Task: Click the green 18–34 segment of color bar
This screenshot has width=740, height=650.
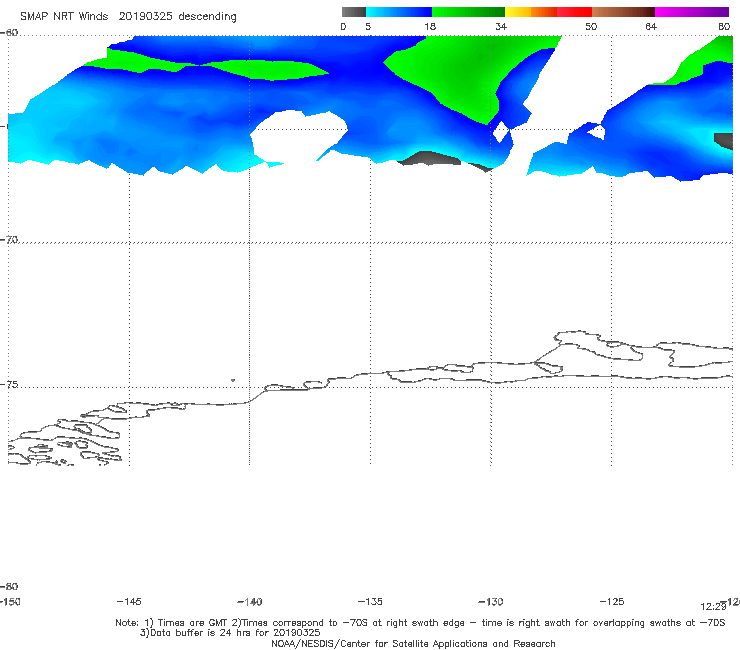Action: pyautogui.click(x=468, y=12)
